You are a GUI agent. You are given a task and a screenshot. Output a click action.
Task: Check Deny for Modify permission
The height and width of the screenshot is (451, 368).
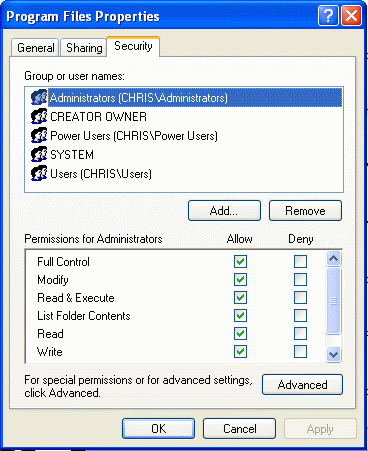pos(300,279)
